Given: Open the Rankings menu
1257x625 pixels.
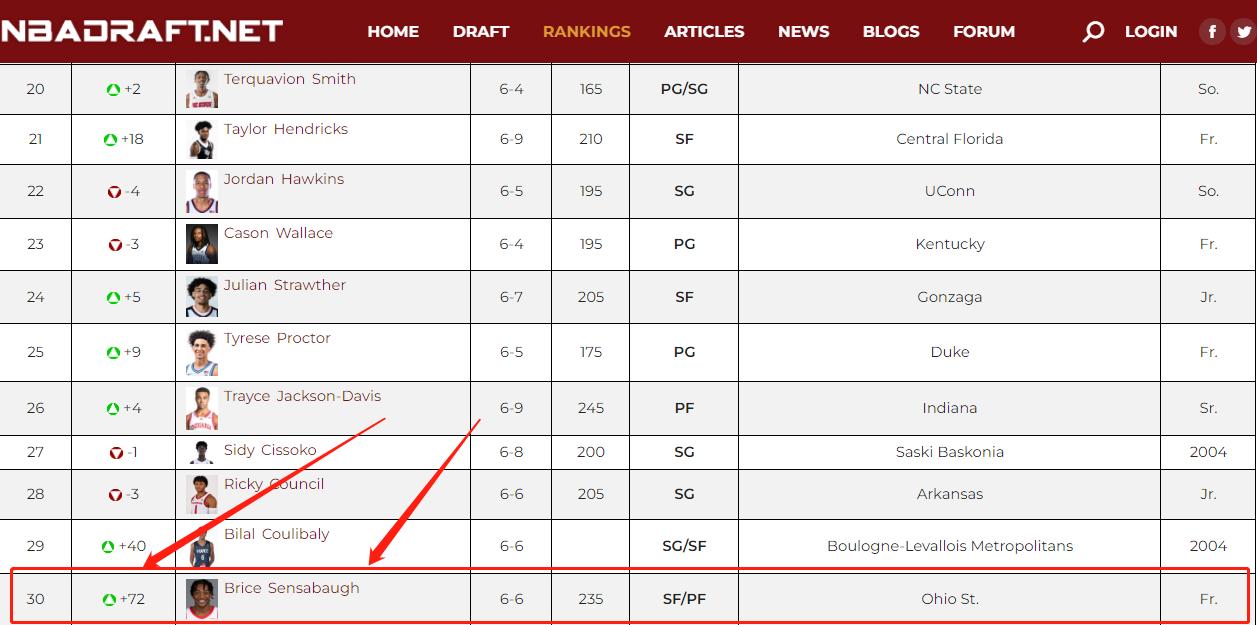Looking at the screenshot, I should tap(586, 32).
